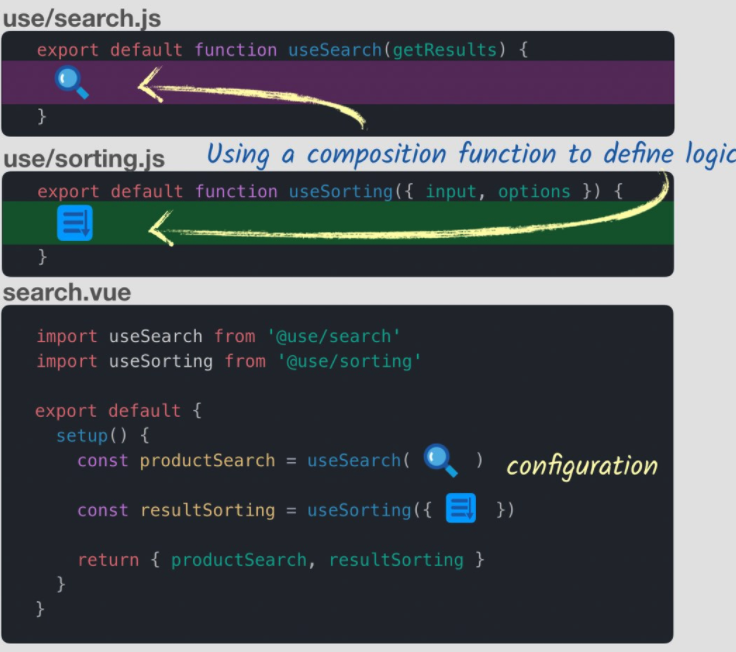Click magnifier icon inside useSearch( ) call
Image resolution: width=736 pixels, height=652 pixels.
click(440, 460)
